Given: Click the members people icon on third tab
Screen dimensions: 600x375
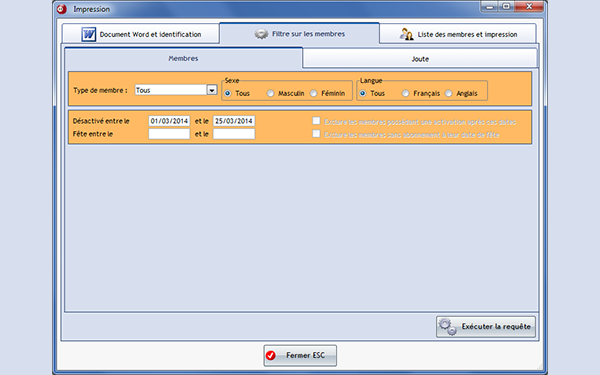Looking at the screenshot, I should point(406,34).
